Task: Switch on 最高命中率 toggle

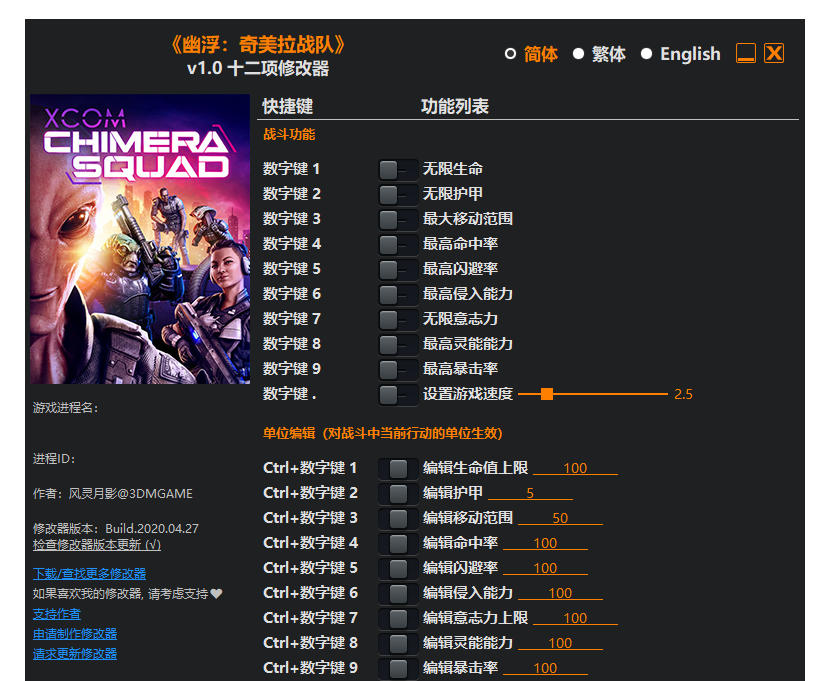Action: coord(398,245)
